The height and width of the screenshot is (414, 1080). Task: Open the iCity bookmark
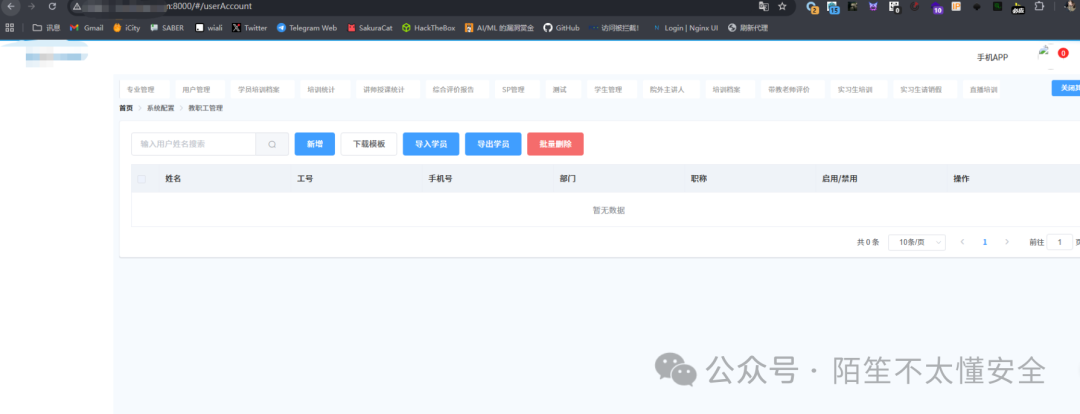pos(127,28)
